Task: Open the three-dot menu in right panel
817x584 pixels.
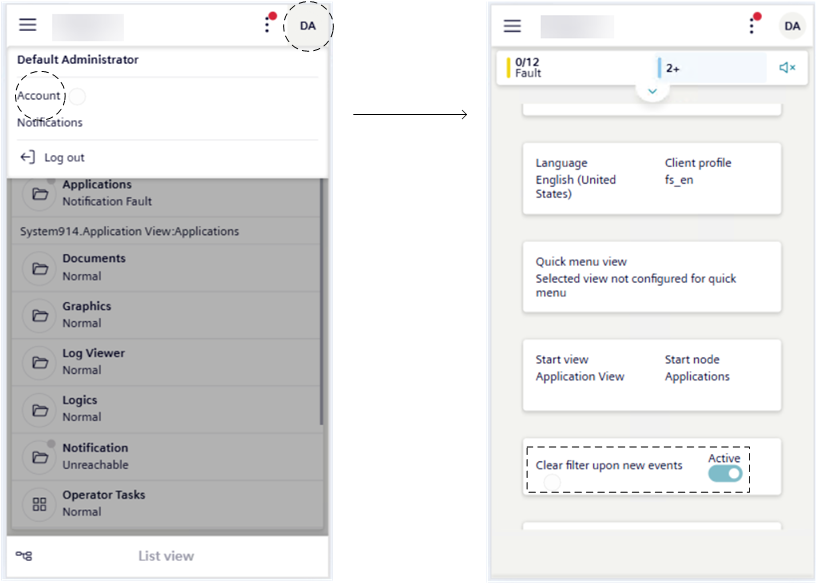Action: (x=752, y=26)
